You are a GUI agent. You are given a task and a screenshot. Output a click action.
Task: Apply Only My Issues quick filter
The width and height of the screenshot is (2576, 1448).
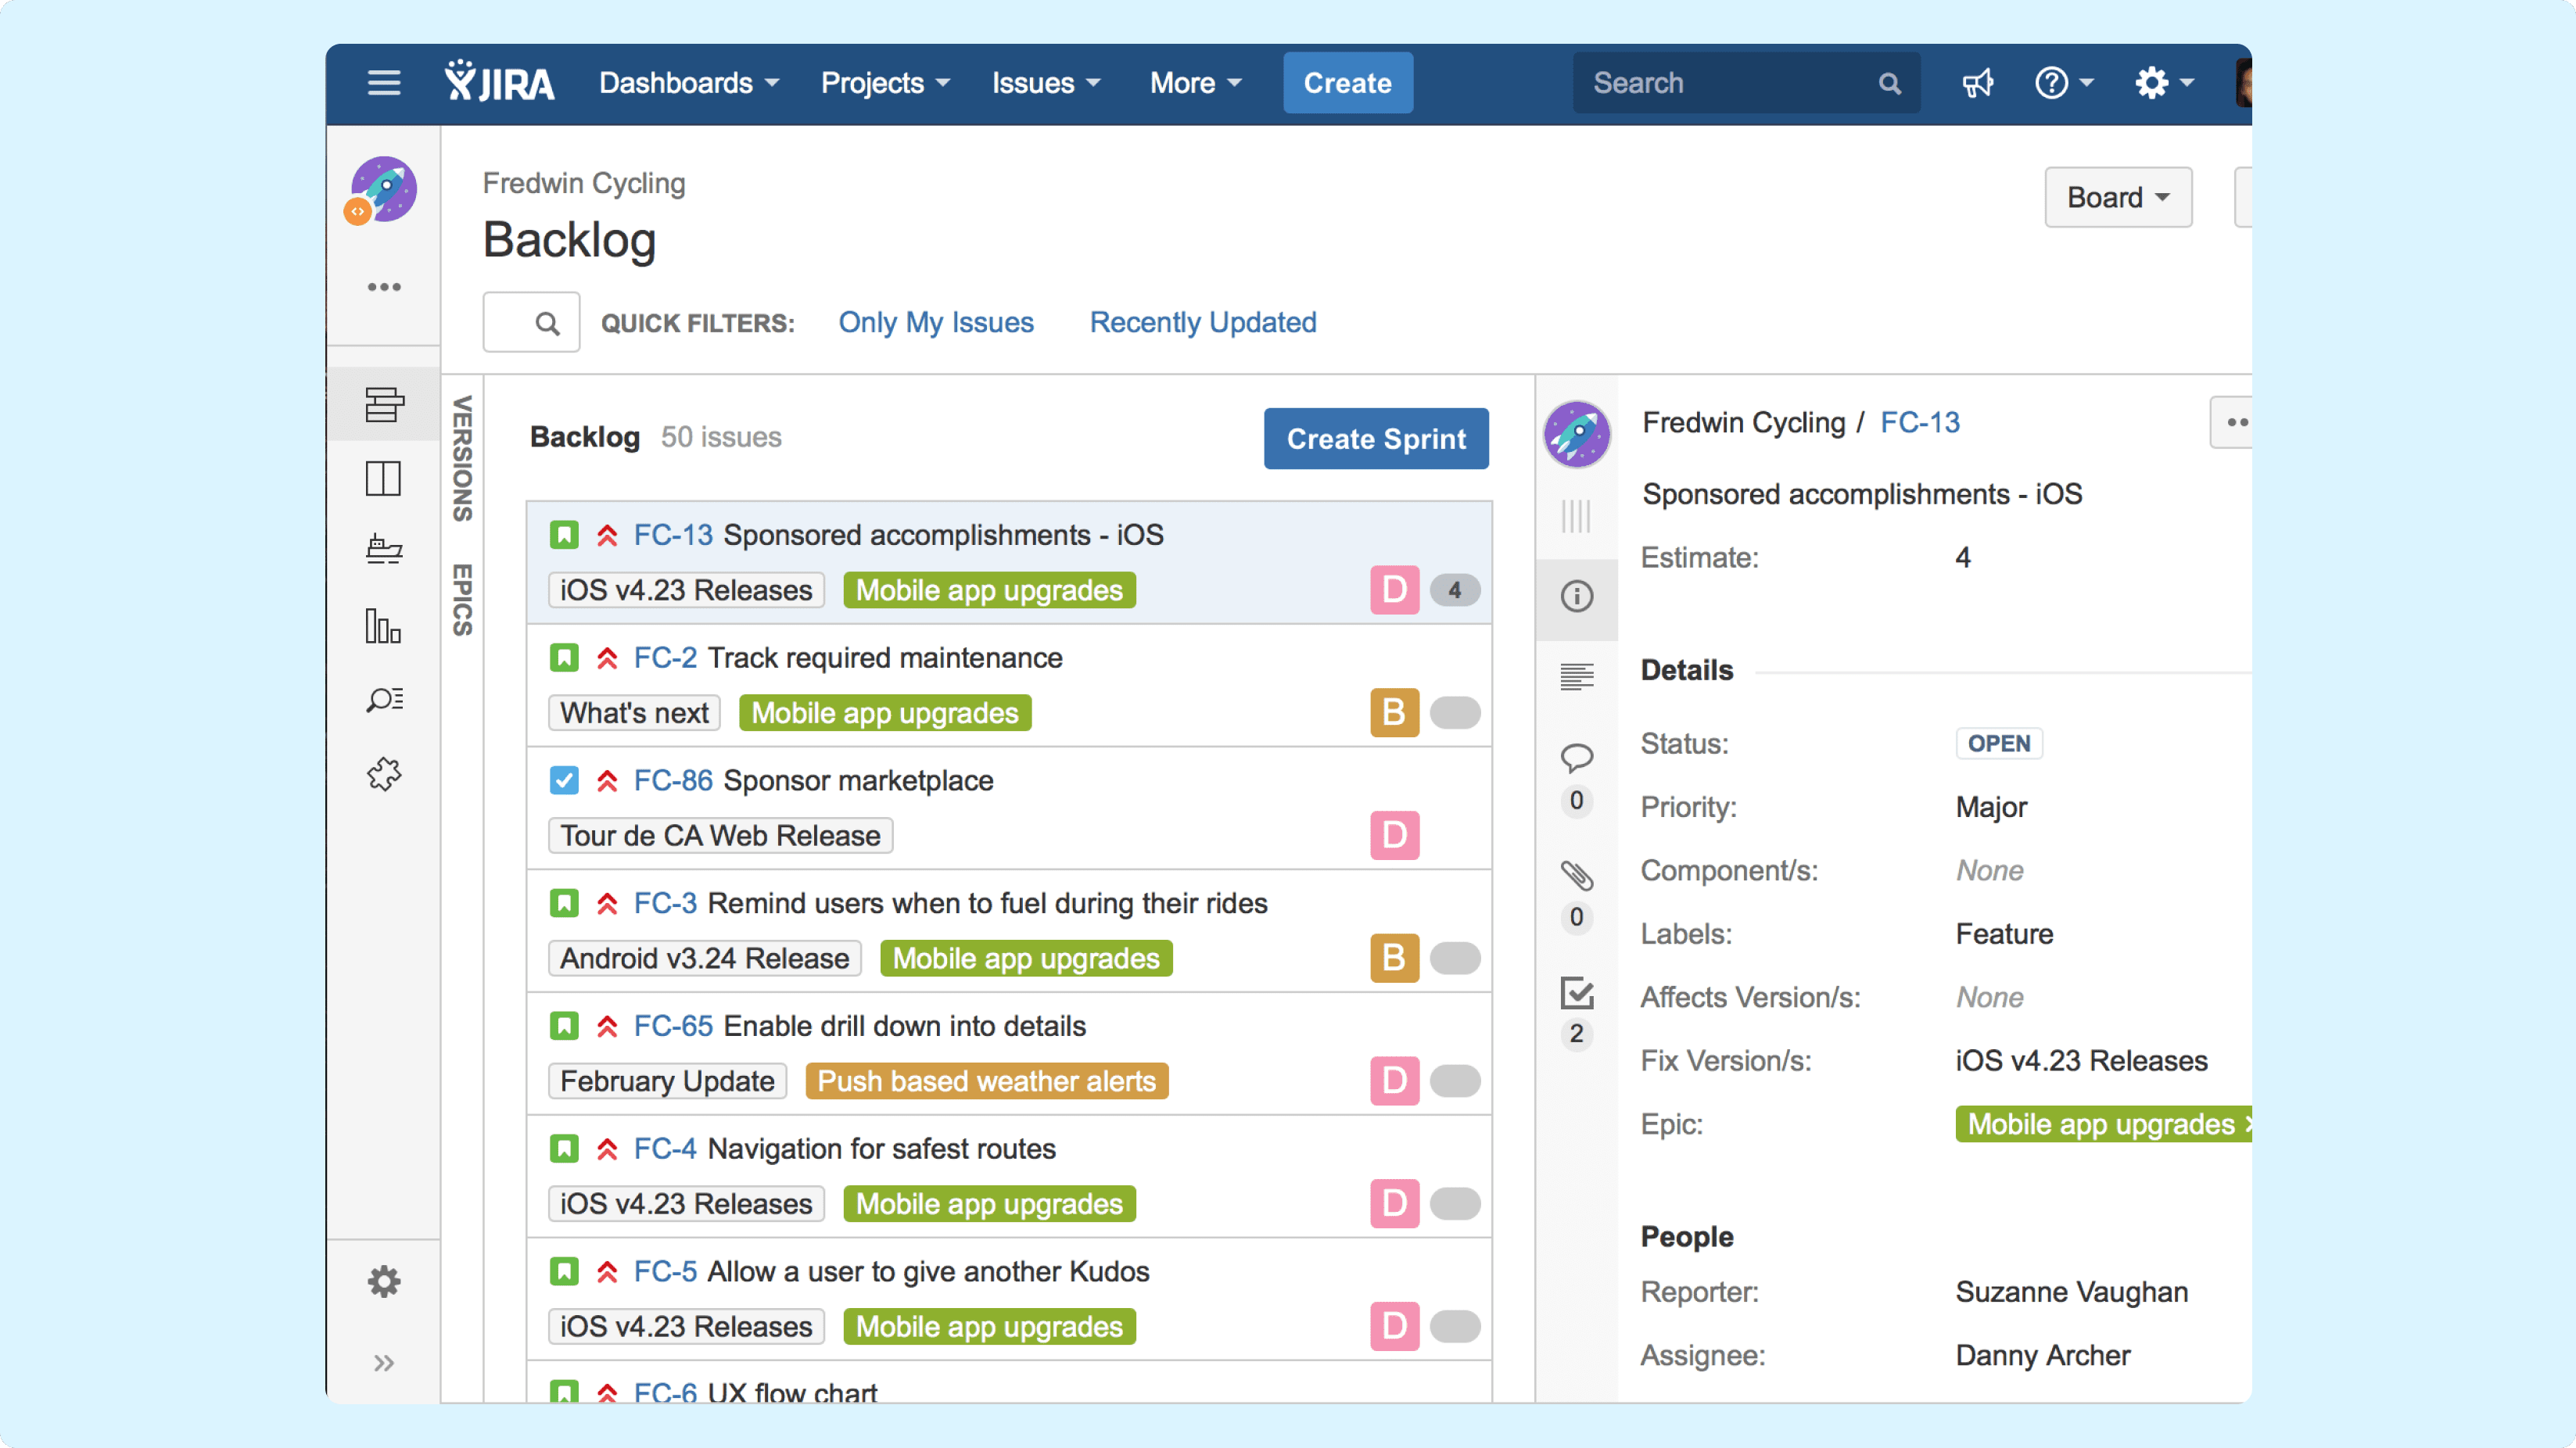936,322
